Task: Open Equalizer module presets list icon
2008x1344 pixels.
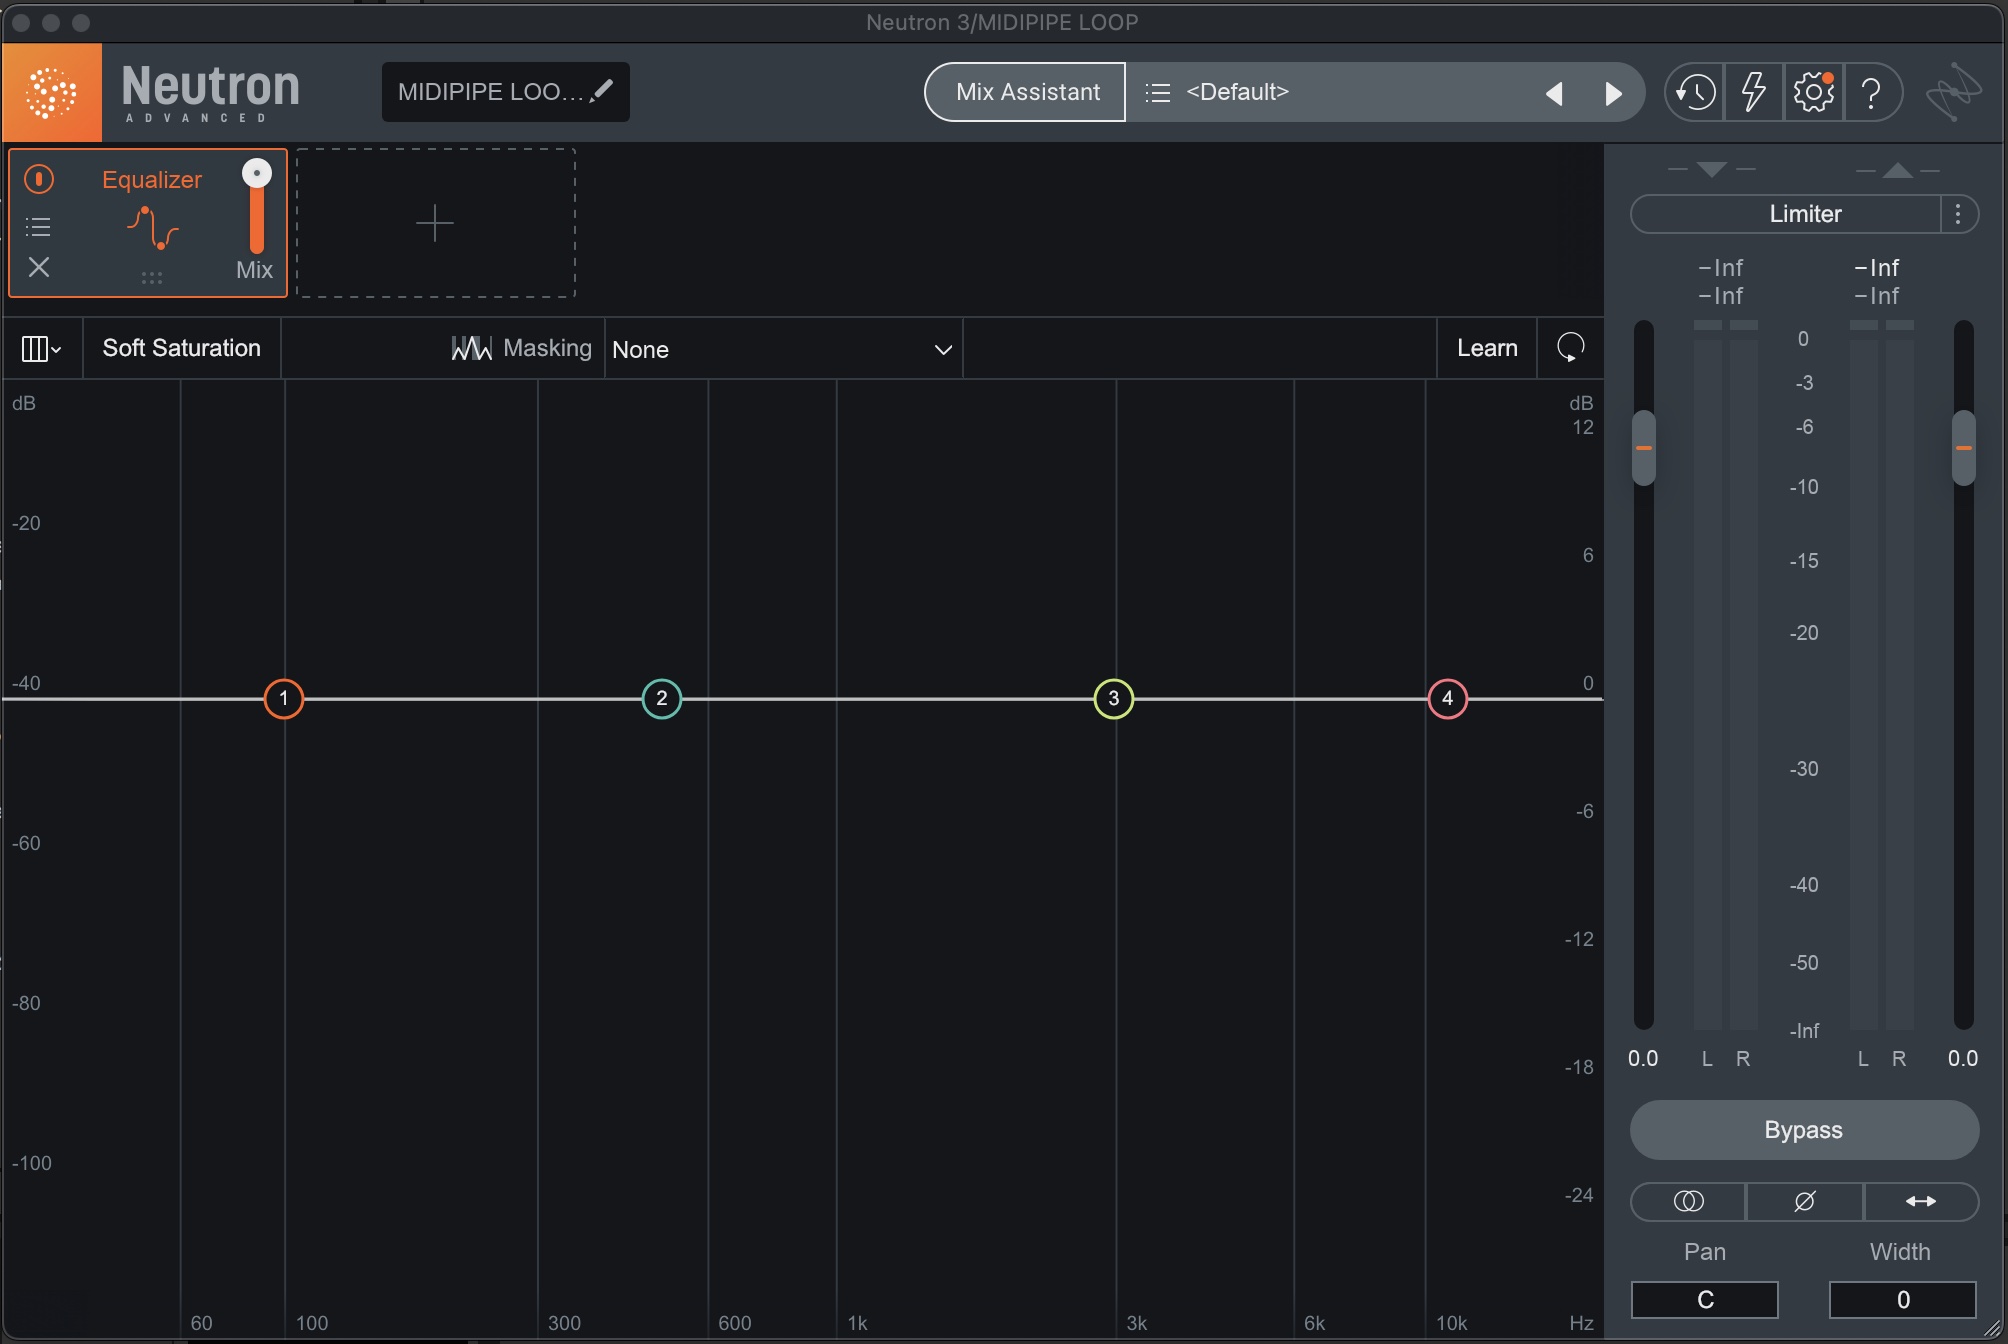Action: pos(39,227)
